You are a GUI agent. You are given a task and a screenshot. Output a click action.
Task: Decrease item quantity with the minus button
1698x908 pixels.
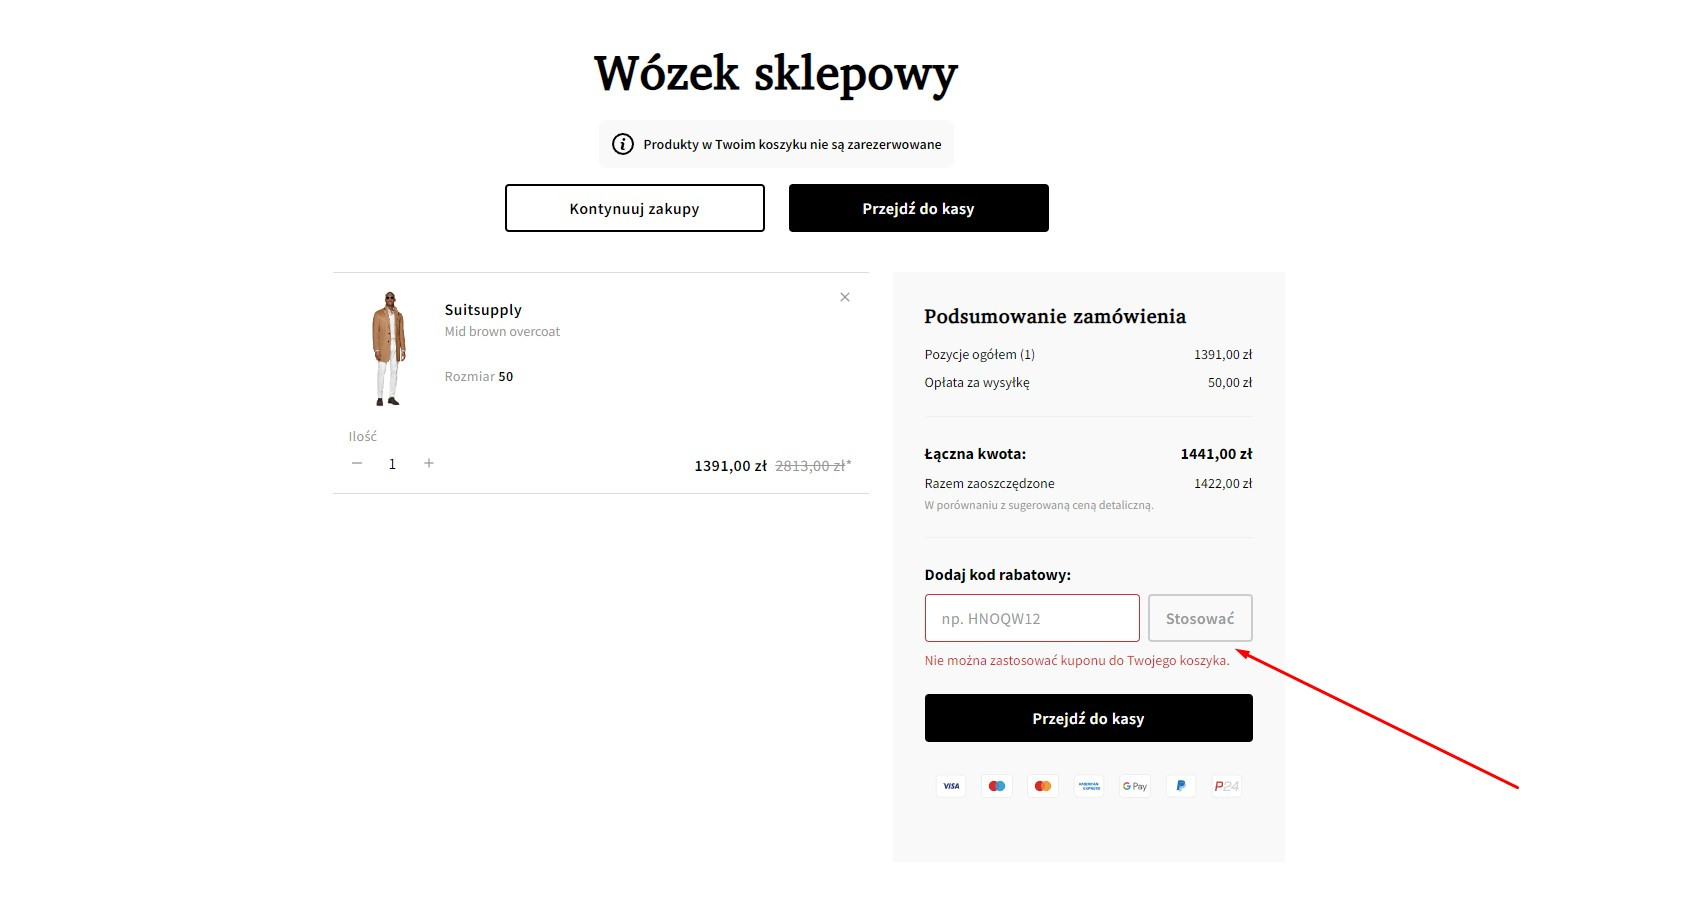[x=357, y=463]
